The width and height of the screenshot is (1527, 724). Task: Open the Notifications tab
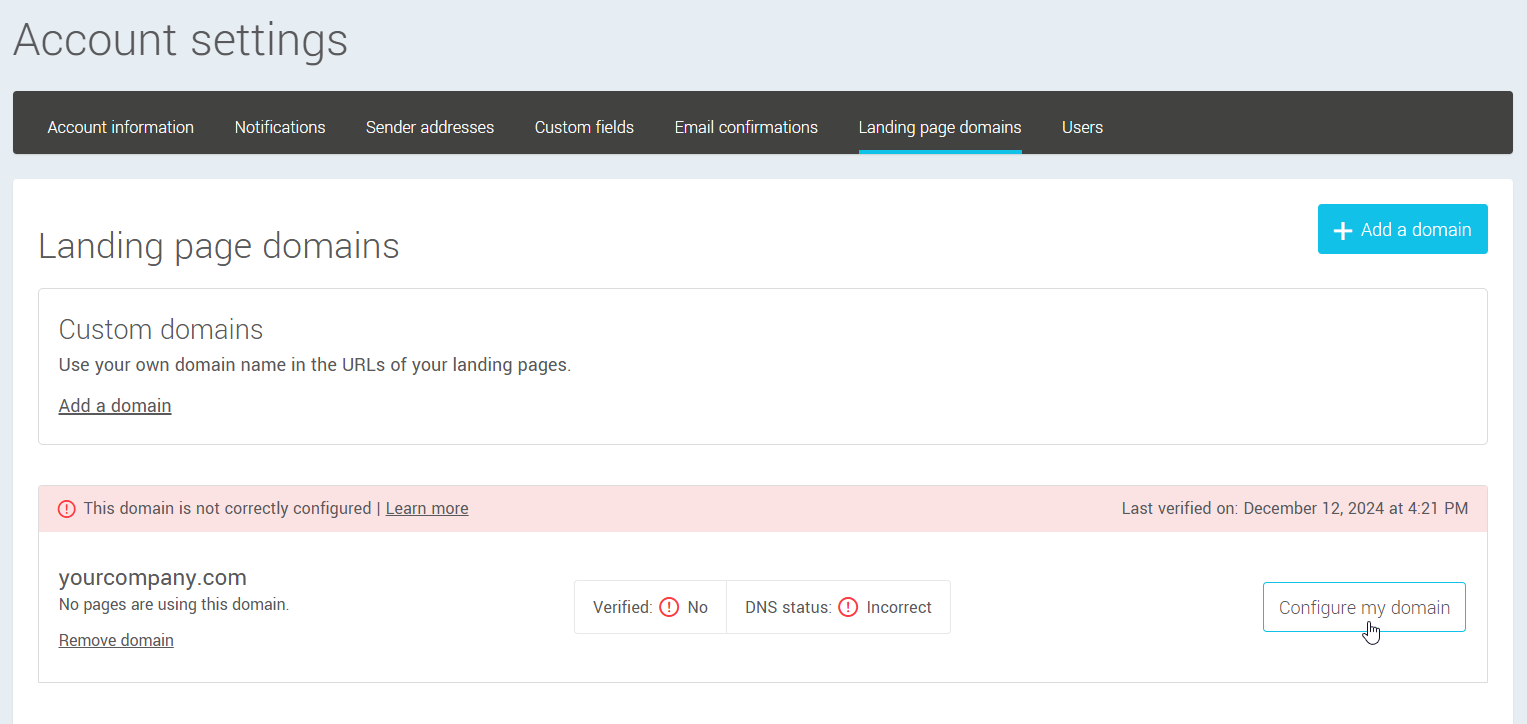[x=279, y=127]
